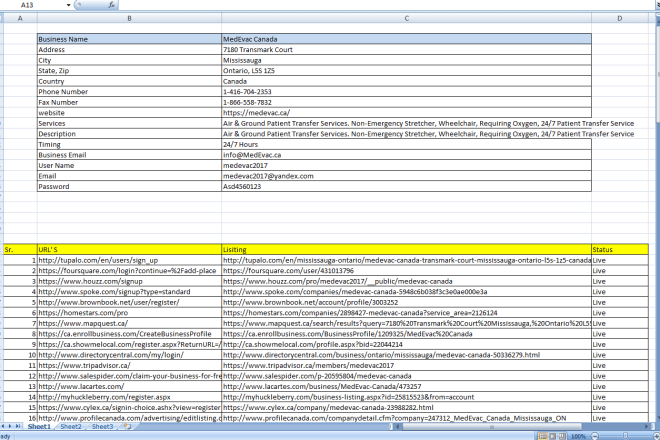Image resolution: width=660 pixels, height=440 pixels.
Task: Click the 'MedEvac Canada' cell
Action: point(406,39)
